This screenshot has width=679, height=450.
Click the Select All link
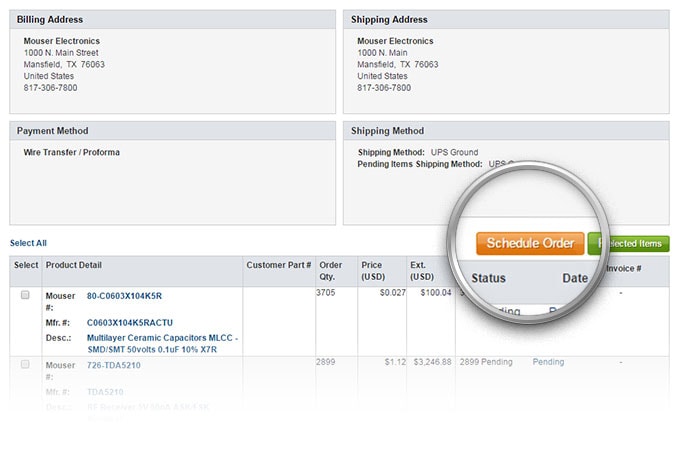pyautogui.click(x=28, y=243)
